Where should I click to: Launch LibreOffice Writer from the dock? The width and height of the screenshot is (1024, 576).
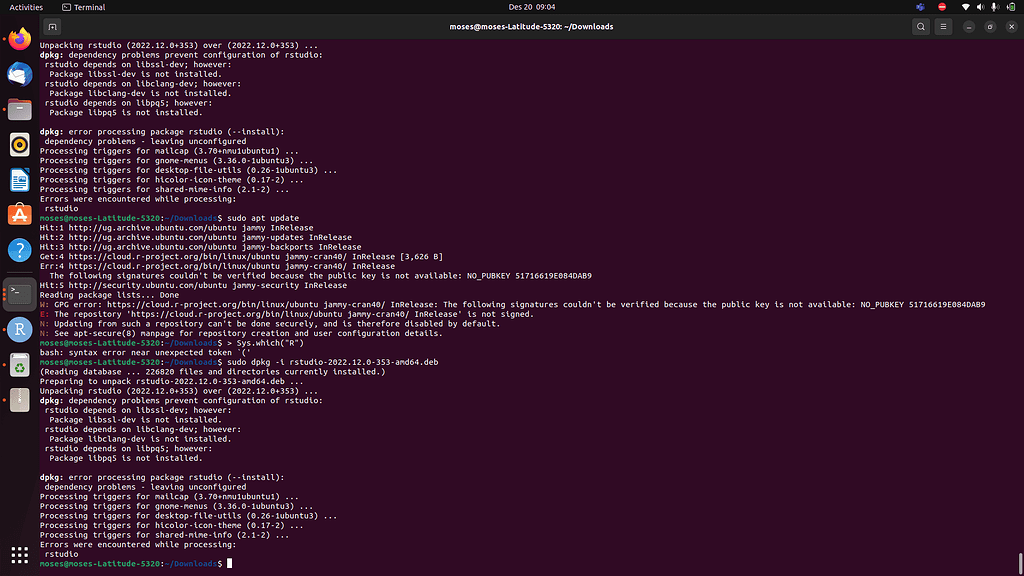pyautogui.click(x=19, y=180)
